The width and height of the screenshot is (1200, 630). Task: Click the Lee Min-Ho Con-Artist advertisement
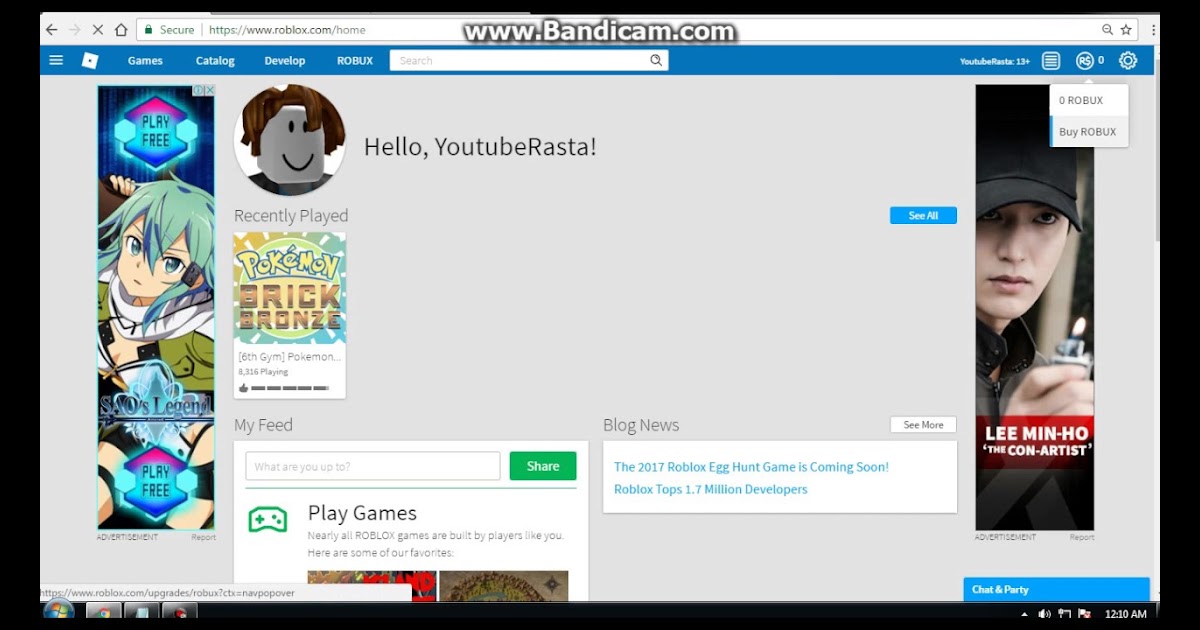1035,307
